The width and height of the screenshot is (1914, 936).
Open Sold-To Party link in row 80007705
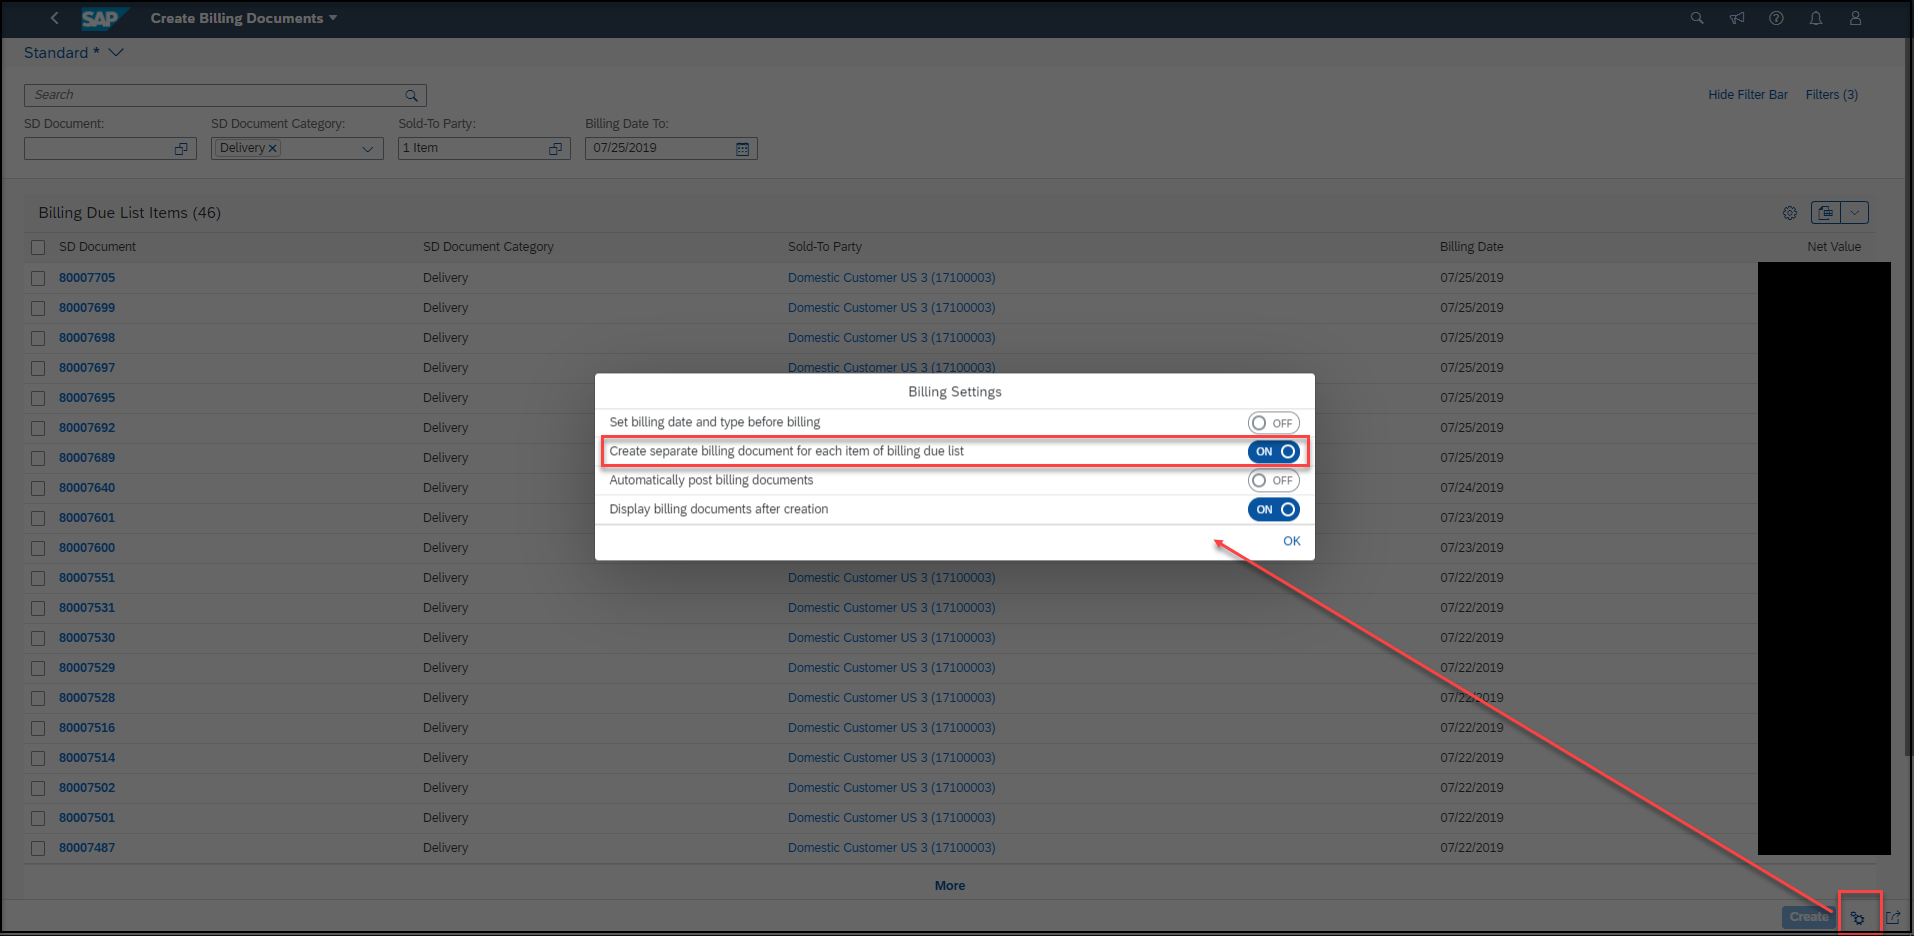(891, 278)
